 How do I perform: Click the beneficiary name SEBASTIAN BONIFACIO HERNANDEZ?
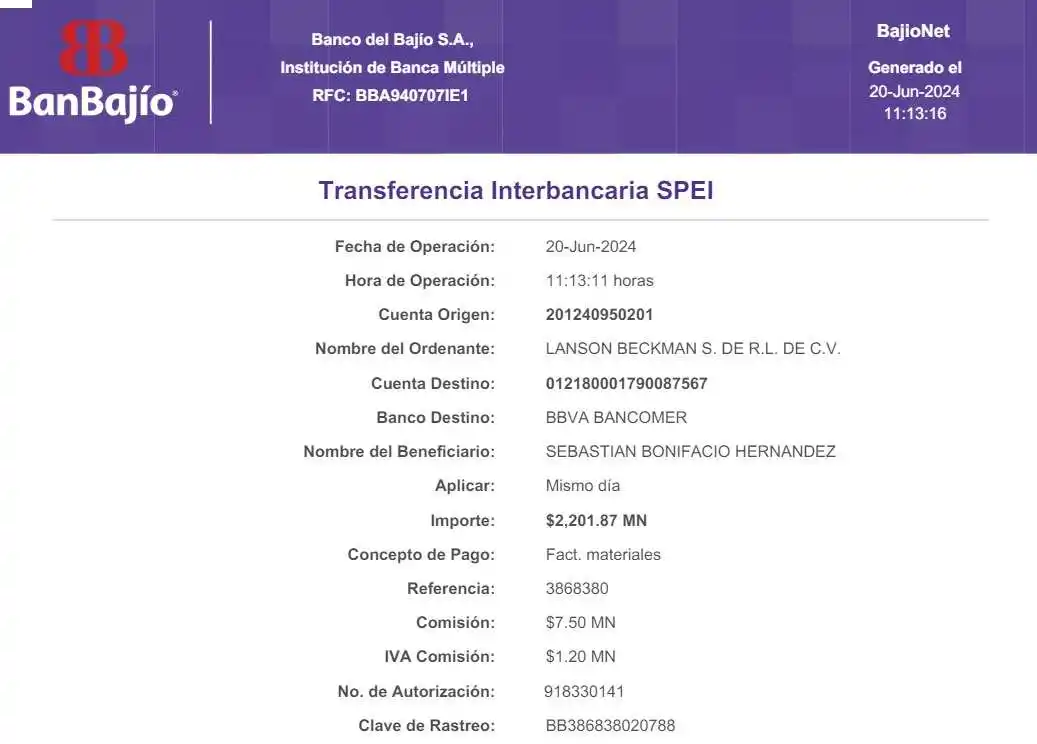click(x=690, y=452)
